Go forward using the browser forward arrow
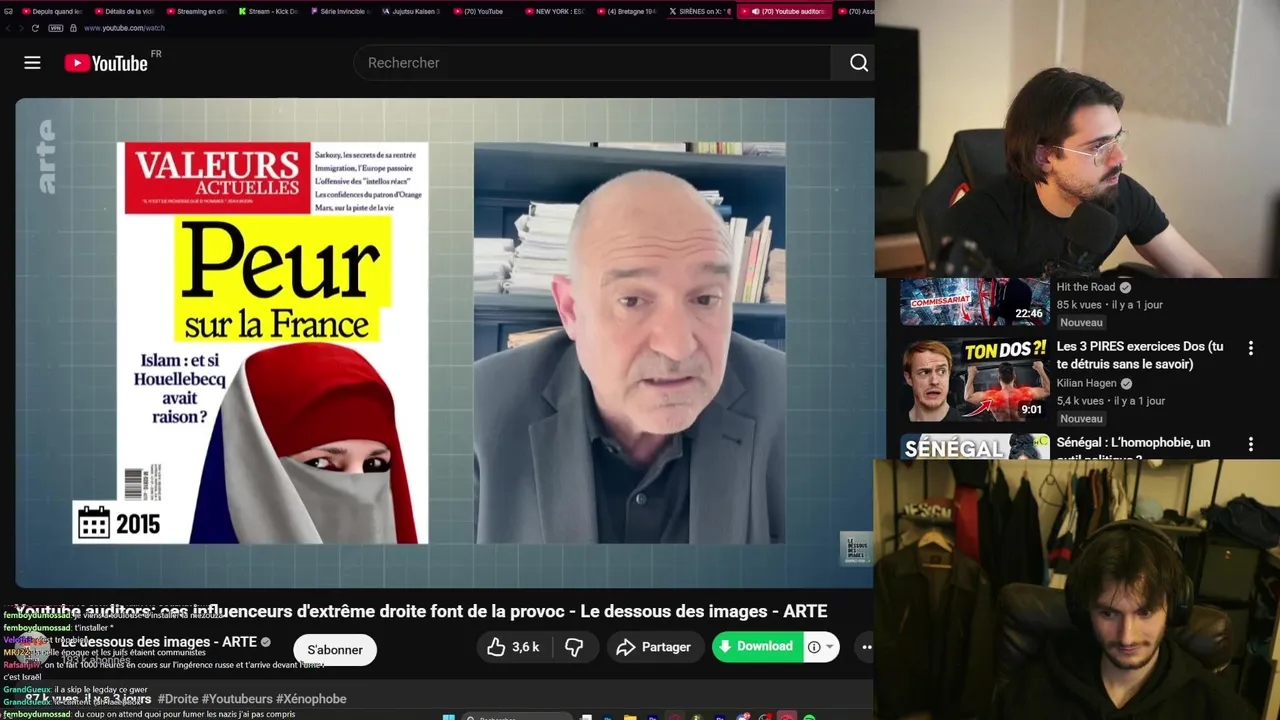The image size is (1280, 720). click(21, 28)
